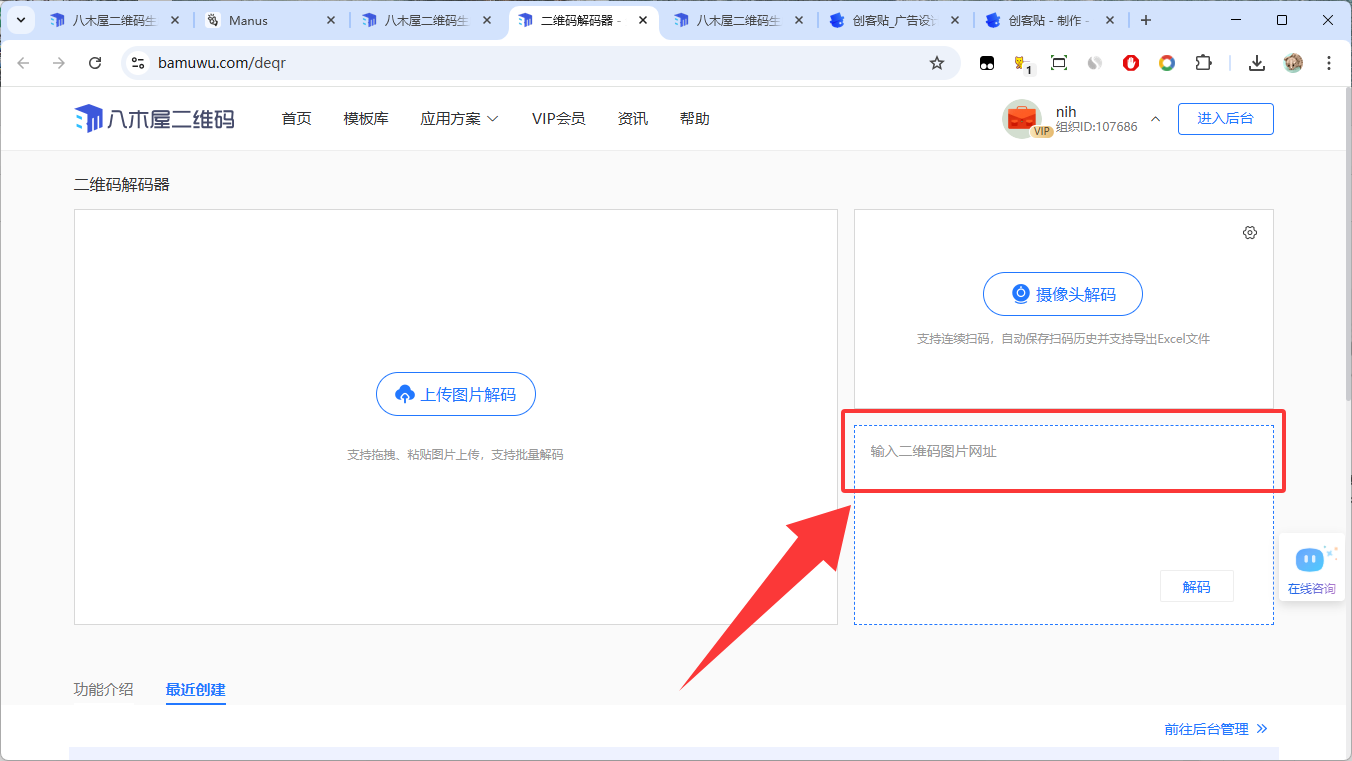1352x761 pixels.
Task: Open the tab search dropdown arrow
Action: pos(20,20)
